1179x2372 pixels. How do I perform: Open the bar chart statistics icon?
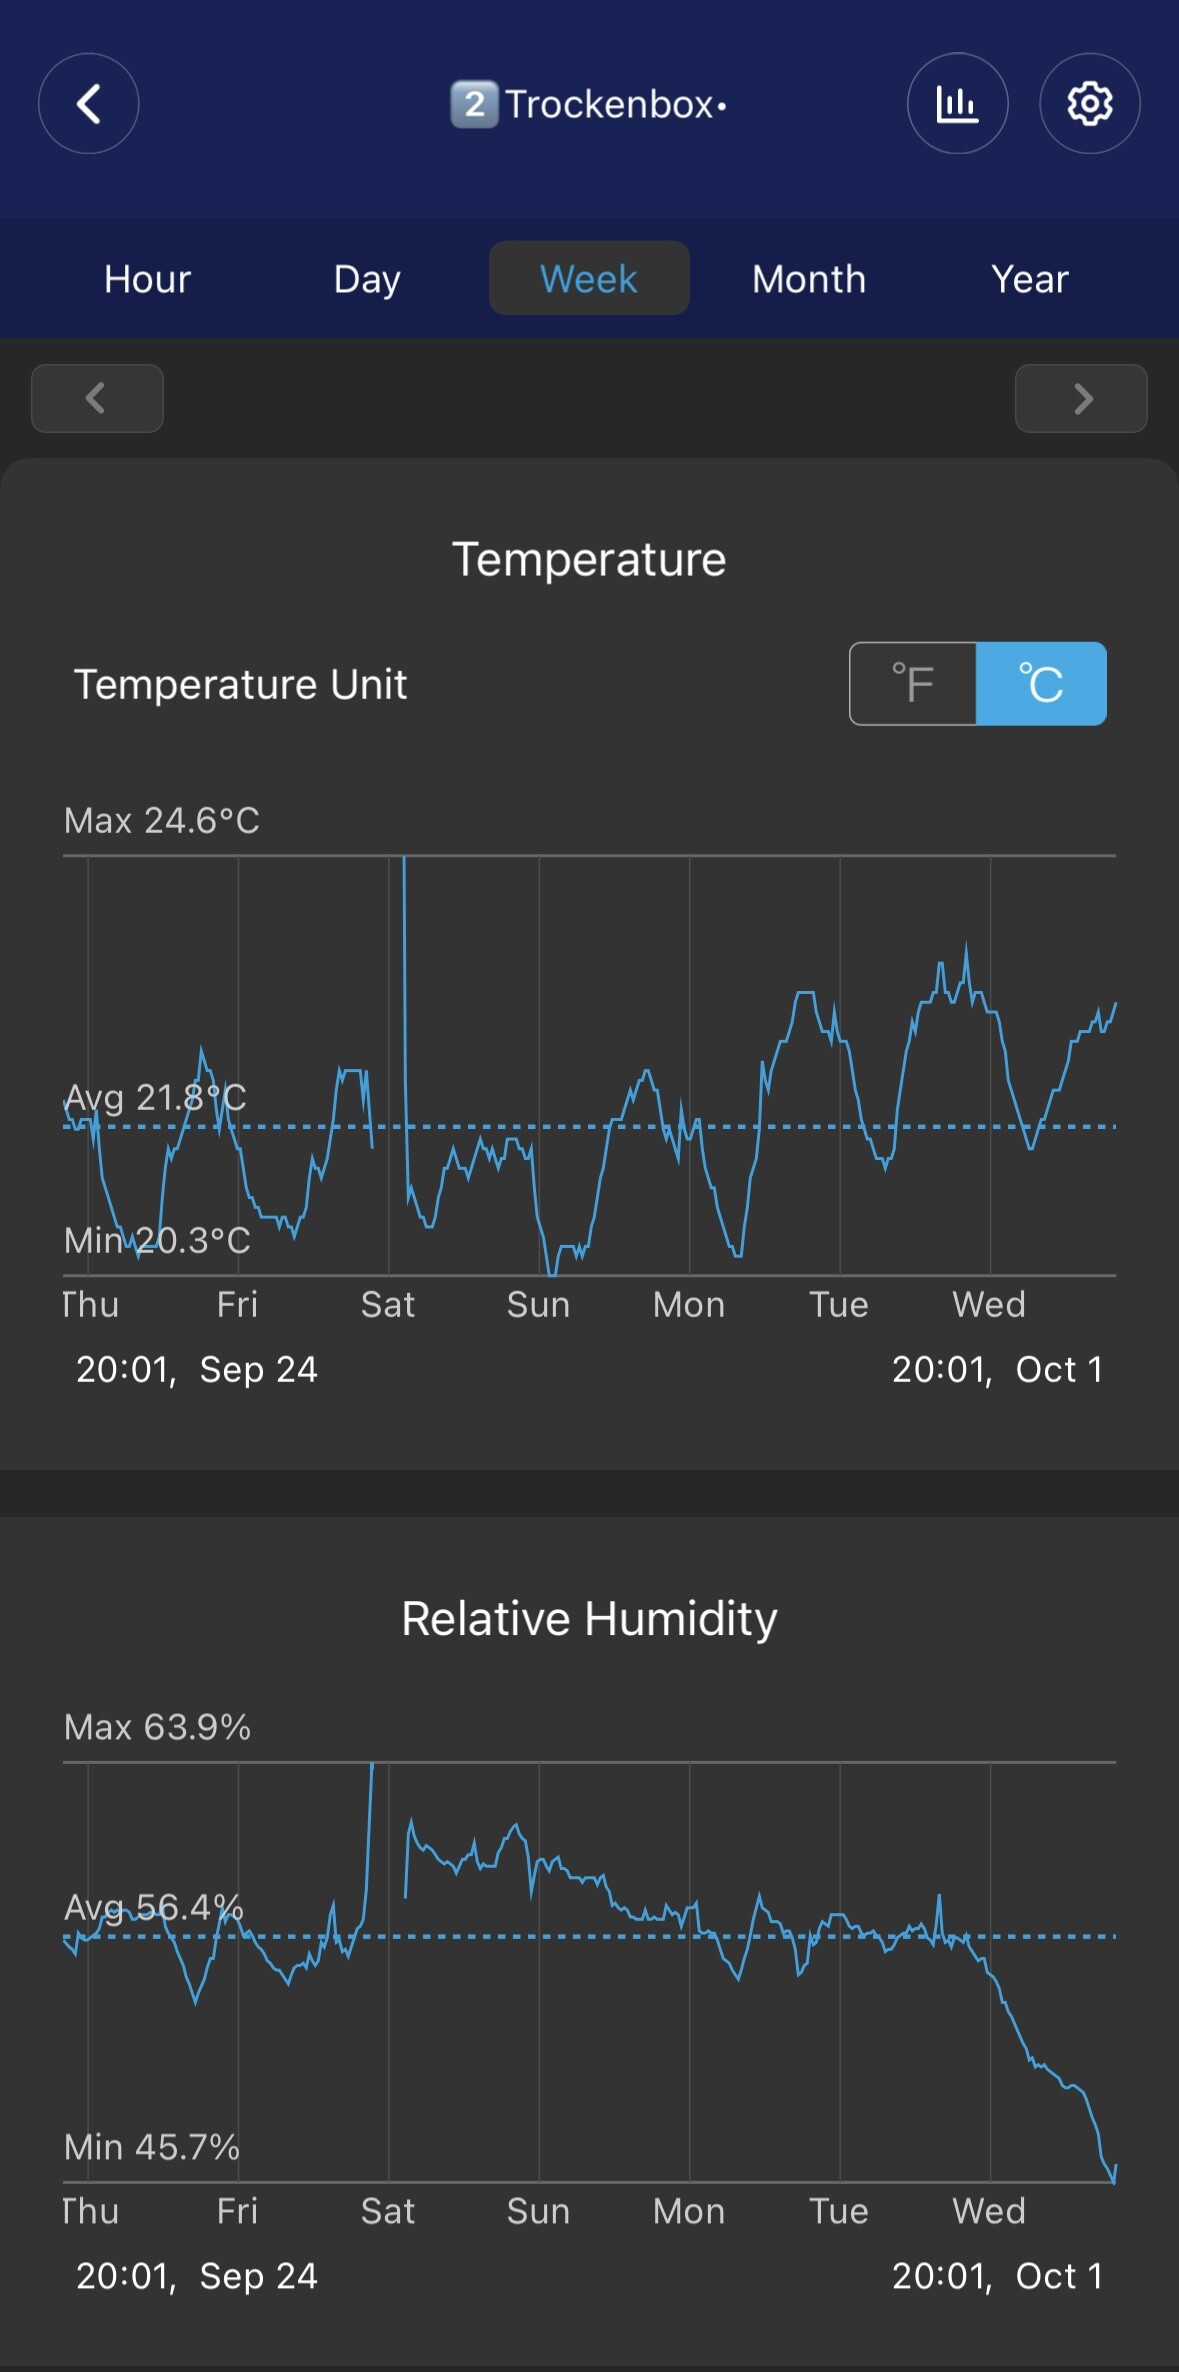click(x=957, y=103)
